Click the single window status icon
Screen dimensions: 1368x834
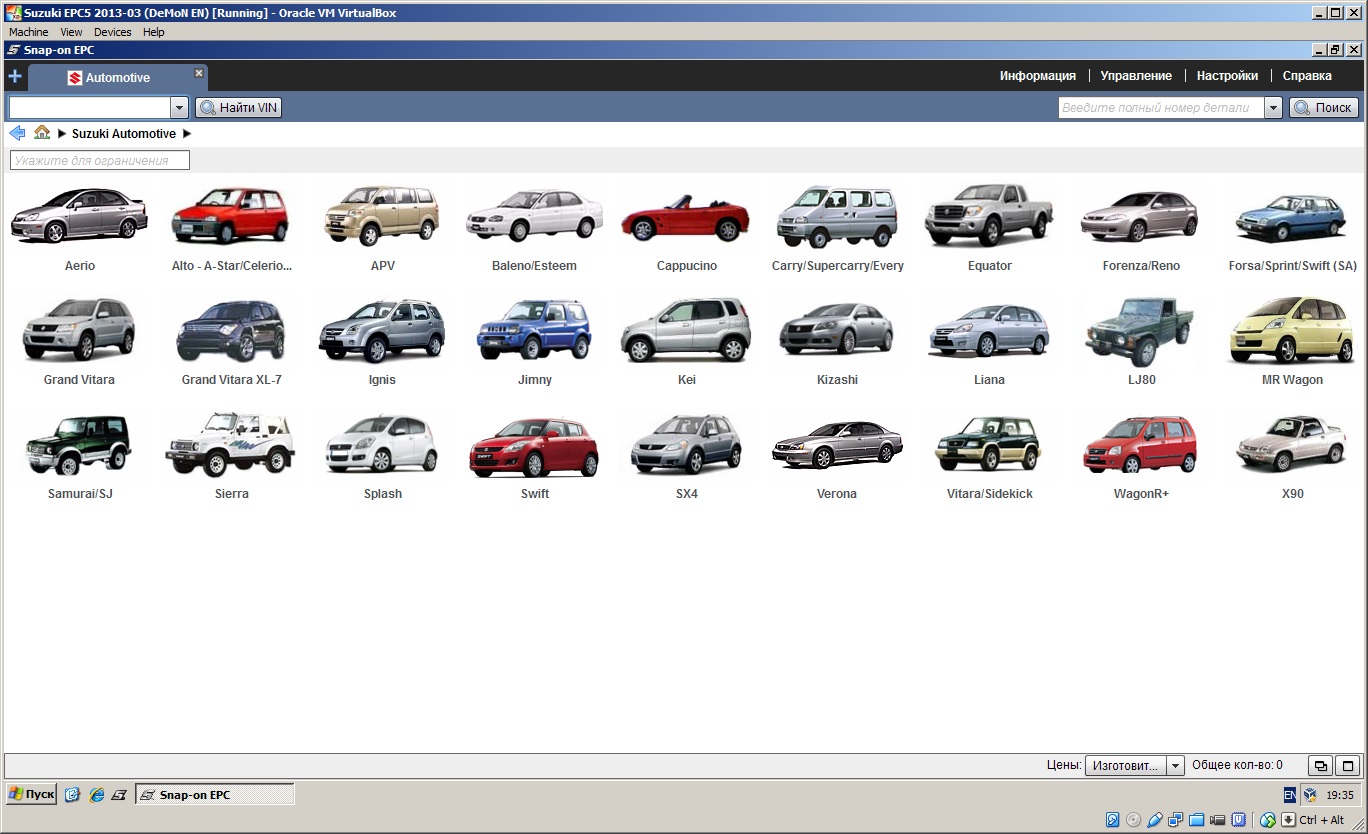pyautogui.click(x=1348, y=766)
